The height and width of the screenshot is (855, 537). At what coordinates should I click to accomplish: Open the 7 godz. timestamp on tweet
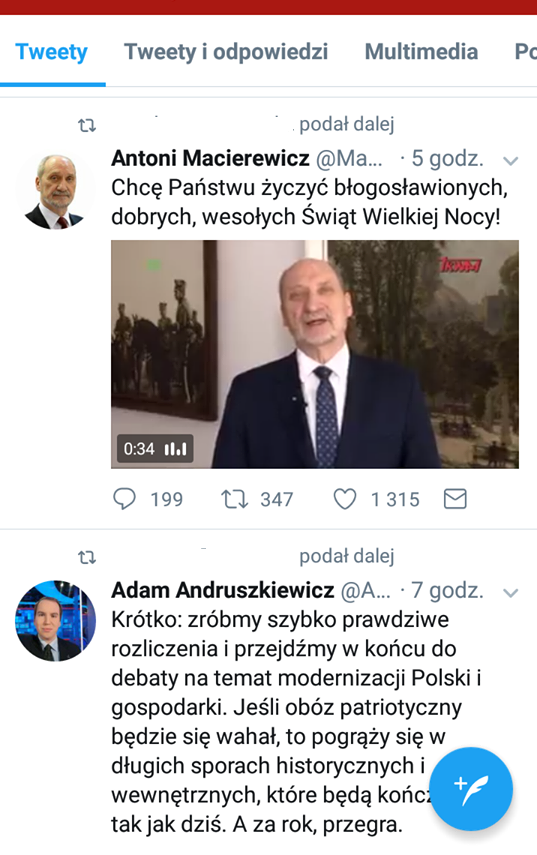[447, 590]
